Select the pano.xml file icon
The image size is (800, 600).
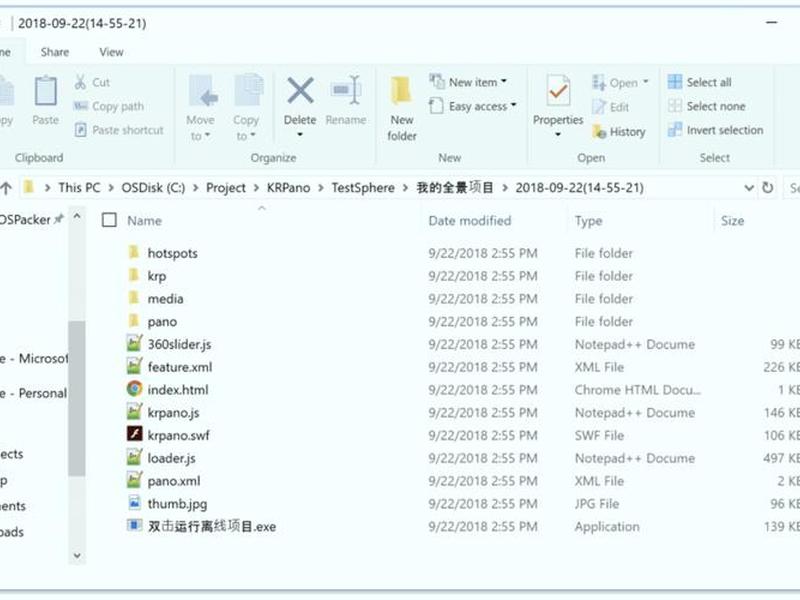(x=134, y=480)
